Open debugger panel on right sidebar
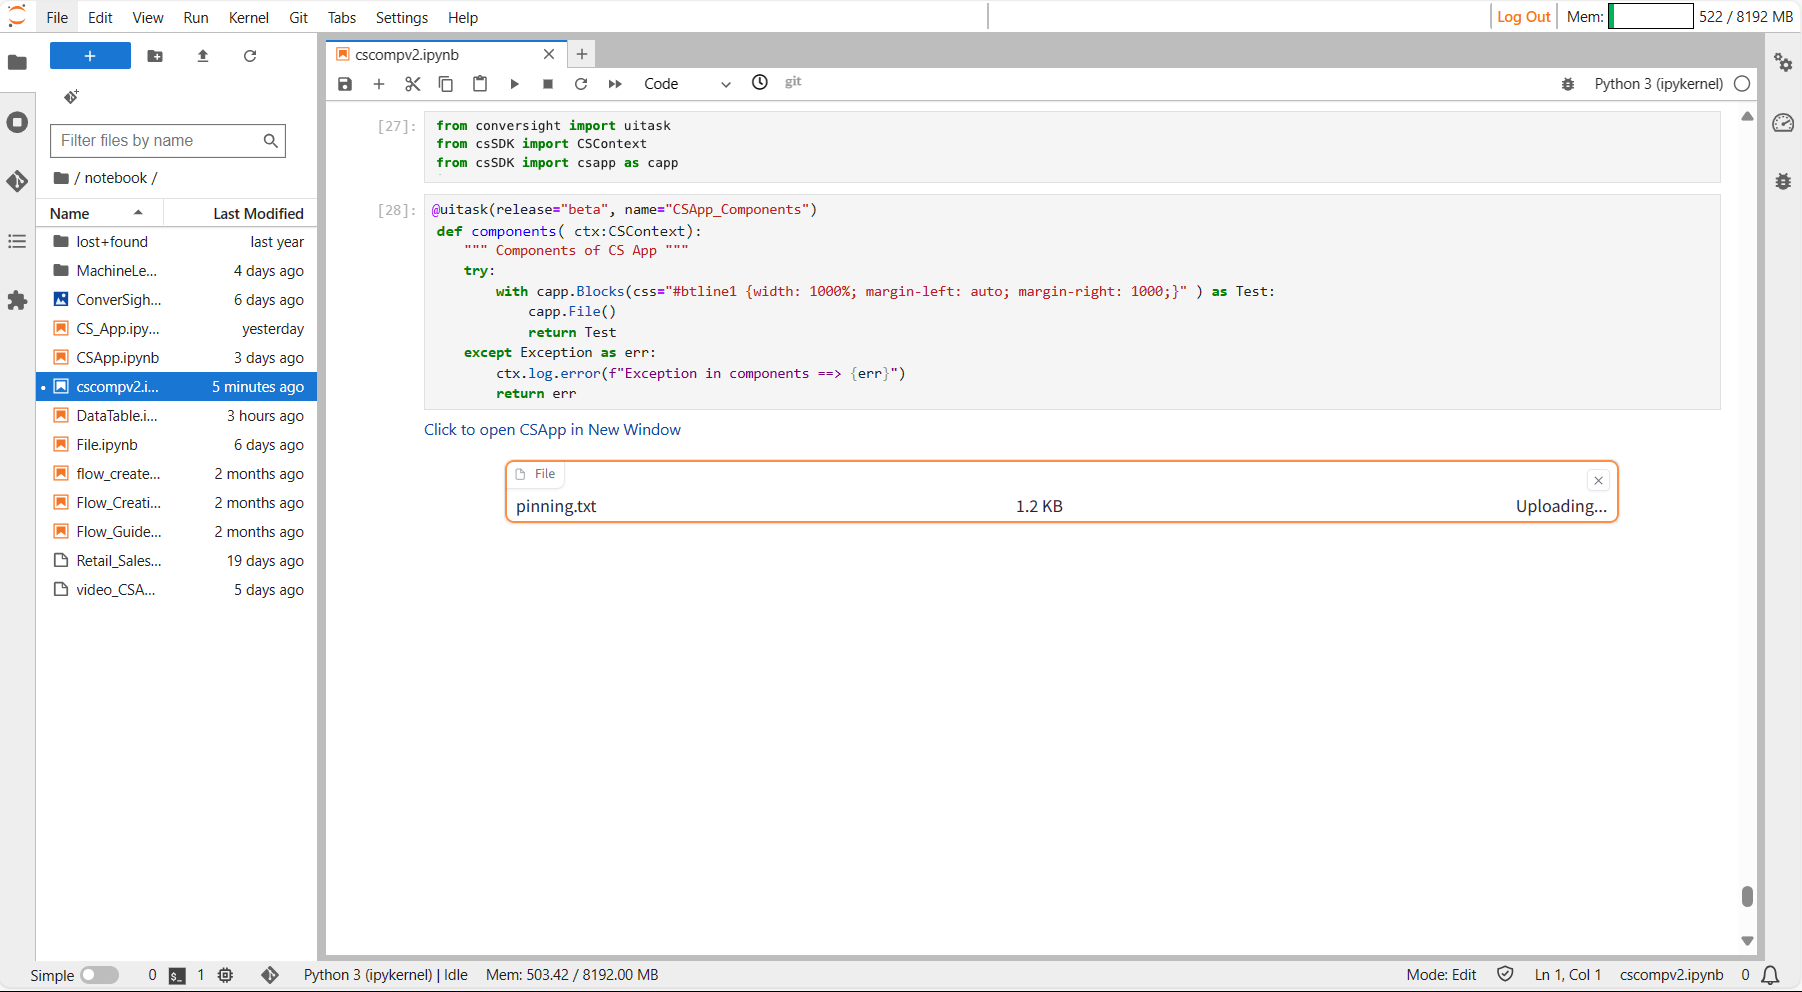Image resolution: width=1802 pixels, height=992 pixels. (1783, 181)
